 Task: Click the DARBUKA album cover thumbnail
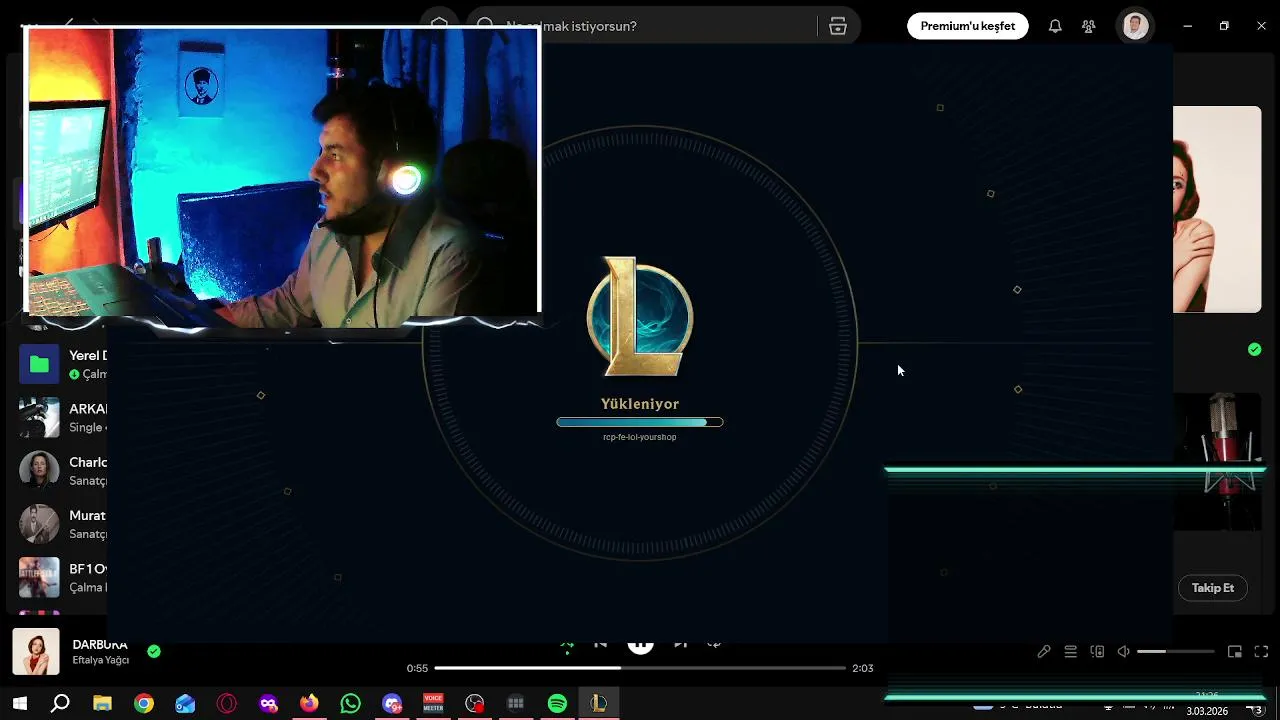click(36, 652)
